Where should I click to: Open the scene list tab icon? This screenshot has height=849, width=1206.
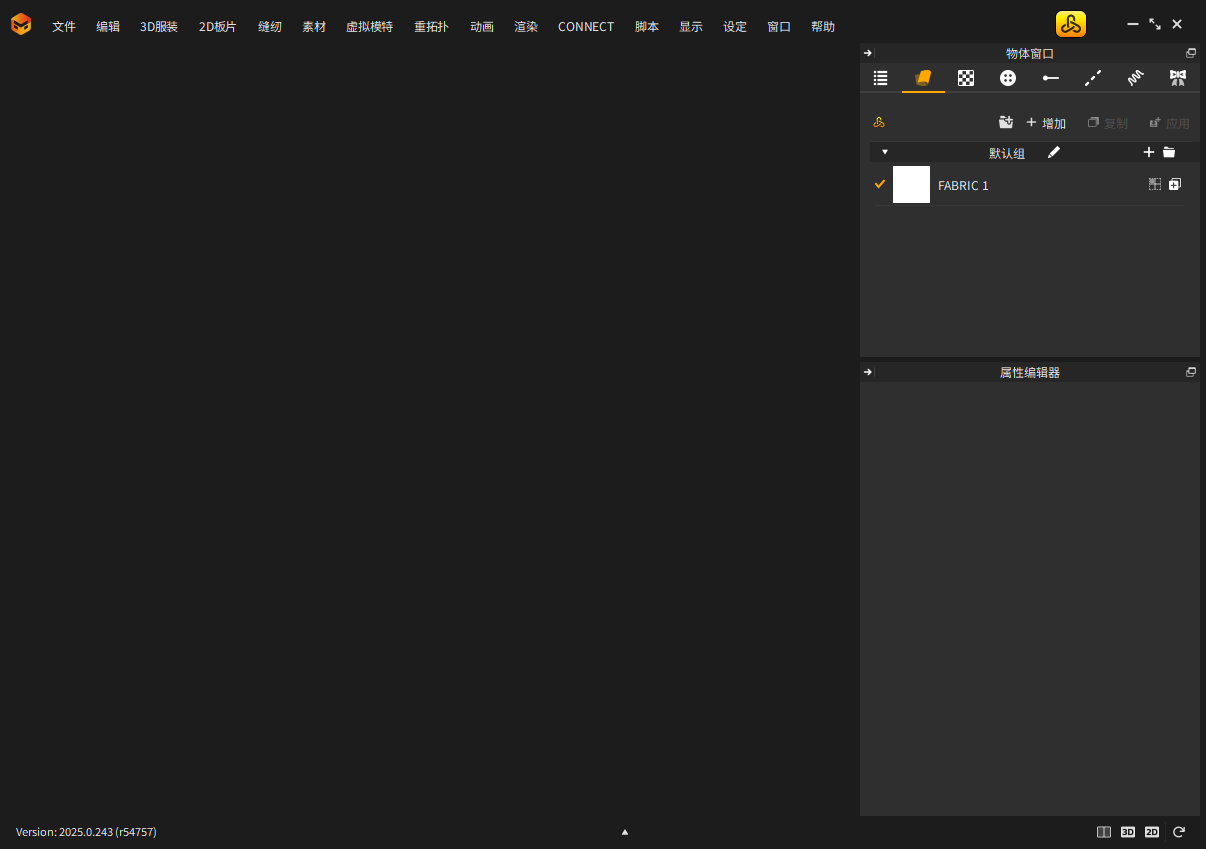(880, 78)
